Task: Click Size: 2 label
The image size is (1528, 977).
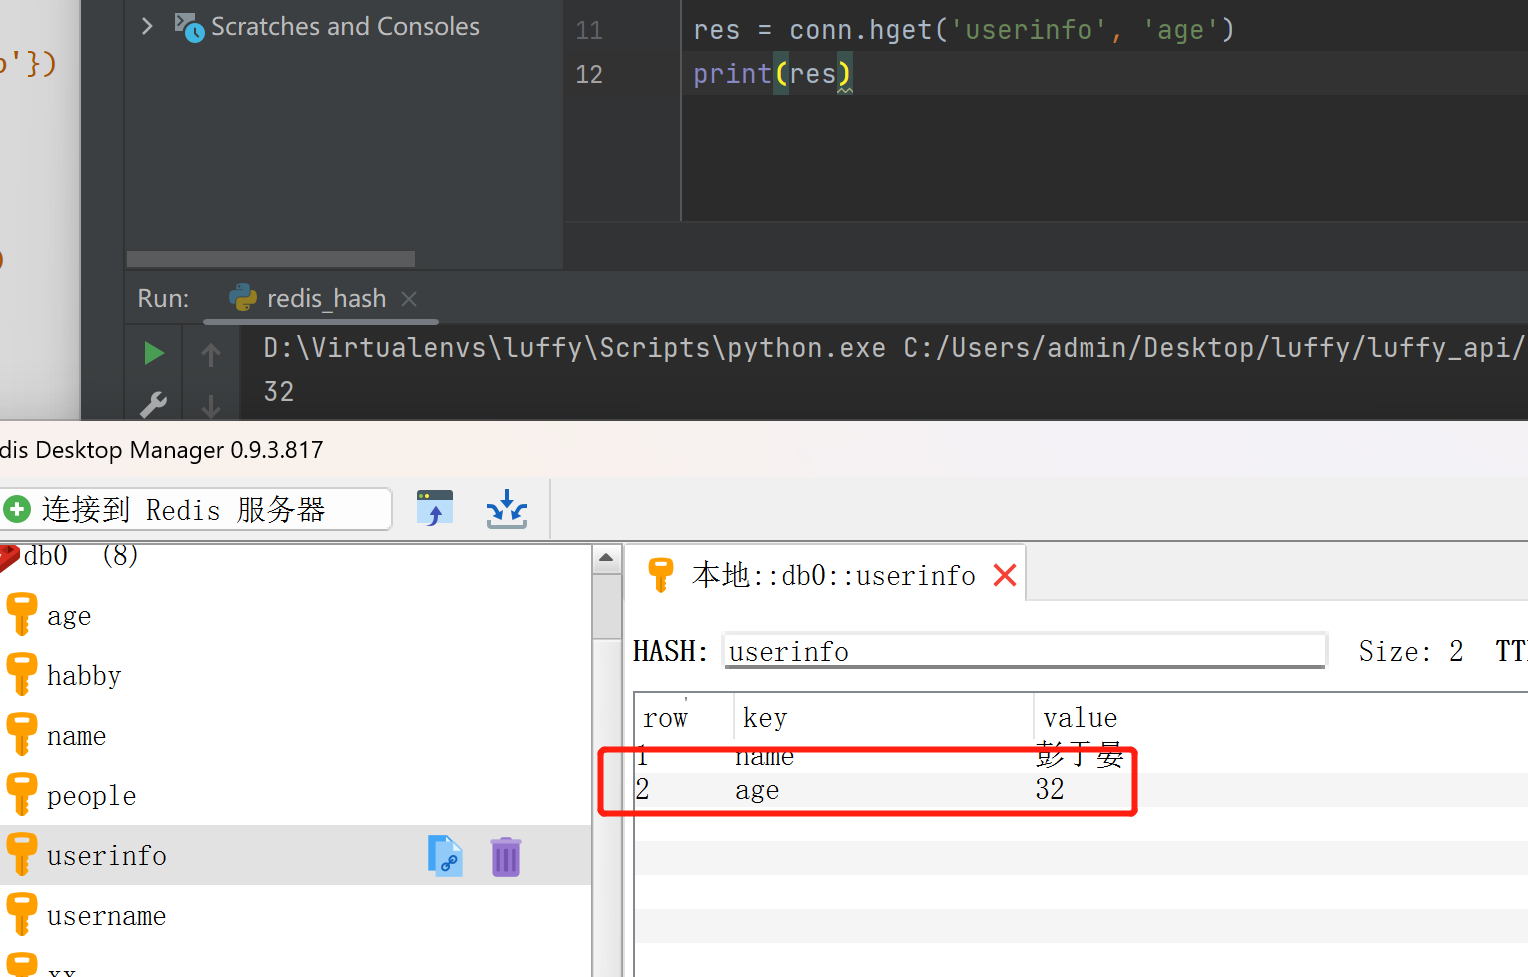Action: click(1411, 651)
